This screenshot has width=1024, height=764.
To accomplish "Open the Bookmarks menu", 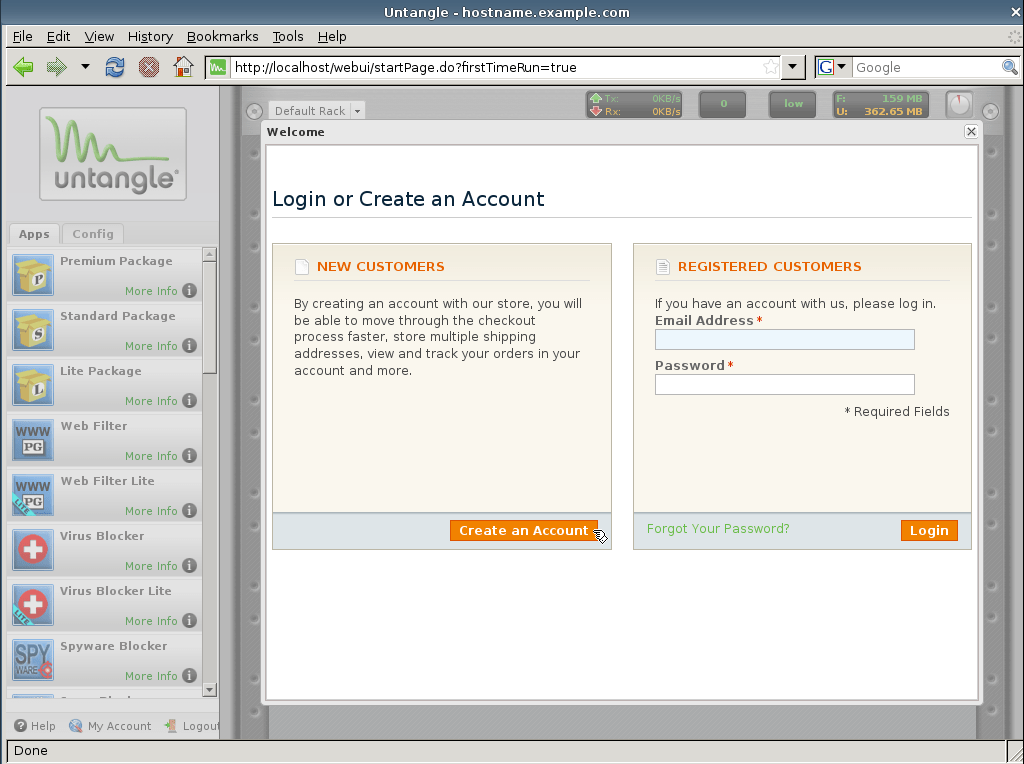I will pyautogui.click(x=223, y=37).
